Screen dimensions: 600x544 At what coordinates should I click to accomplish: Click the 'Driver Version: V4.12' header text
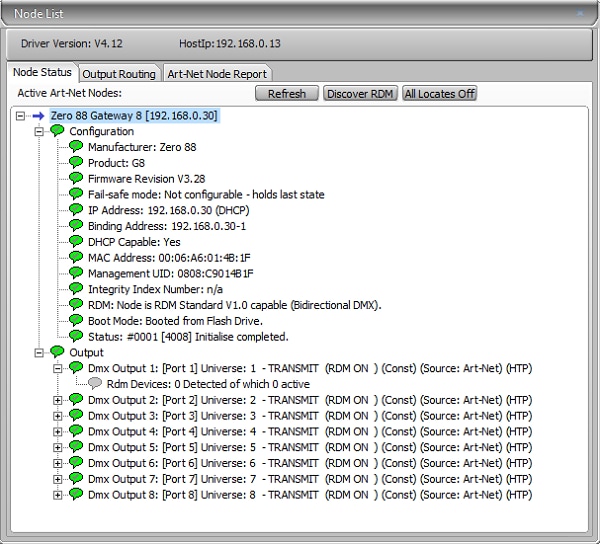(x=72, y=44)
